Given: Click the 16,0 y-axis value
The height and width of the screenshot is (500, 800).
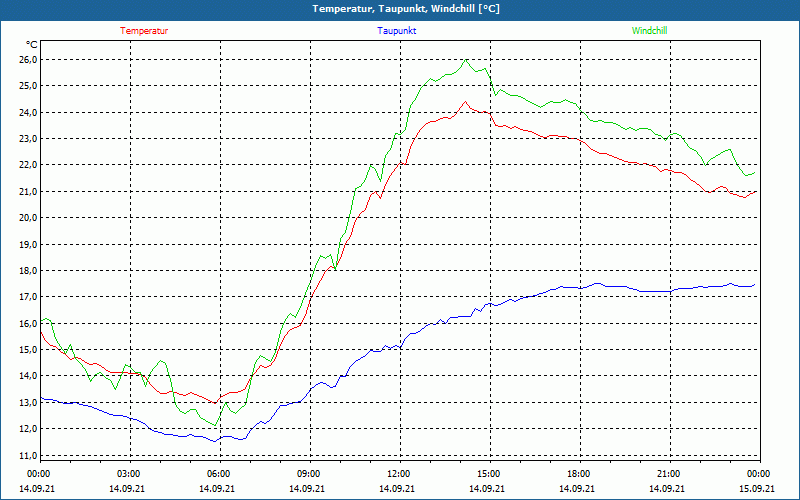Looking at the screenshot, I should pyautogui.click(x=29, y=323).
